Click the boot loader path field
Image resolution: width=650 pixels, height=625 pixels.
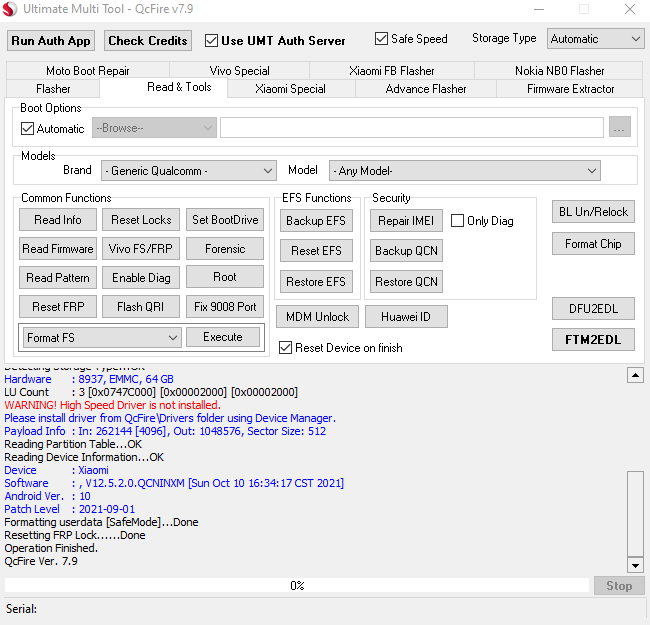click(412, 127)
